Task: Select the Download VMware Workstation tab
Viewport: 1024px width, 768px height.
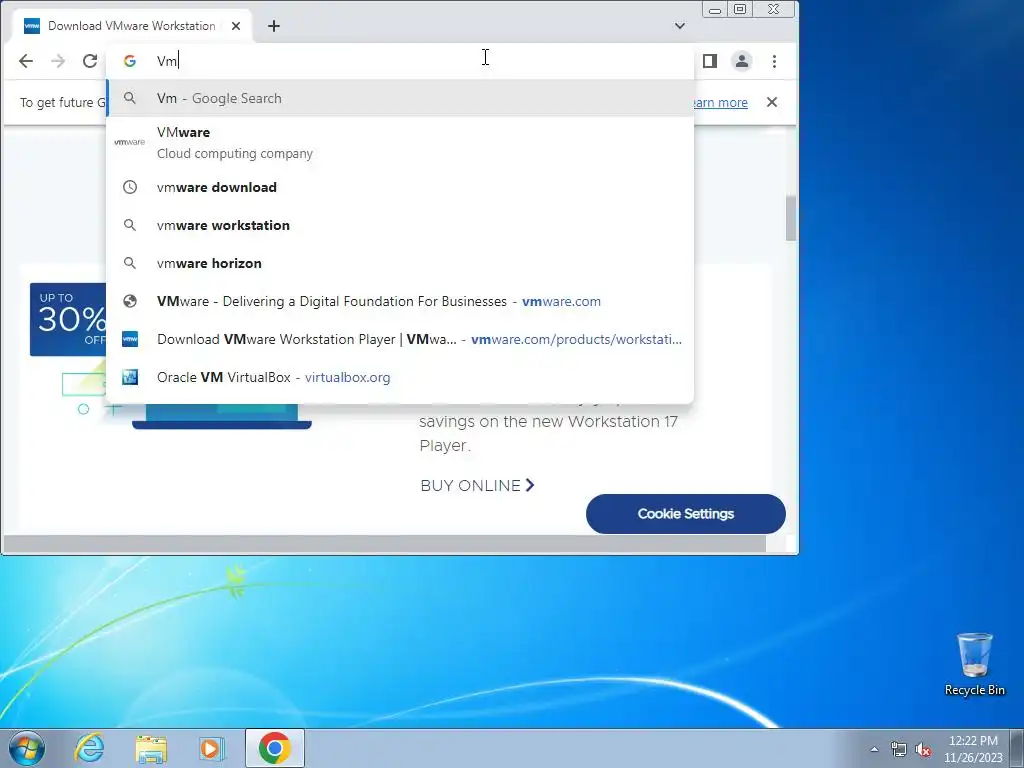Action: click(132, 26)
